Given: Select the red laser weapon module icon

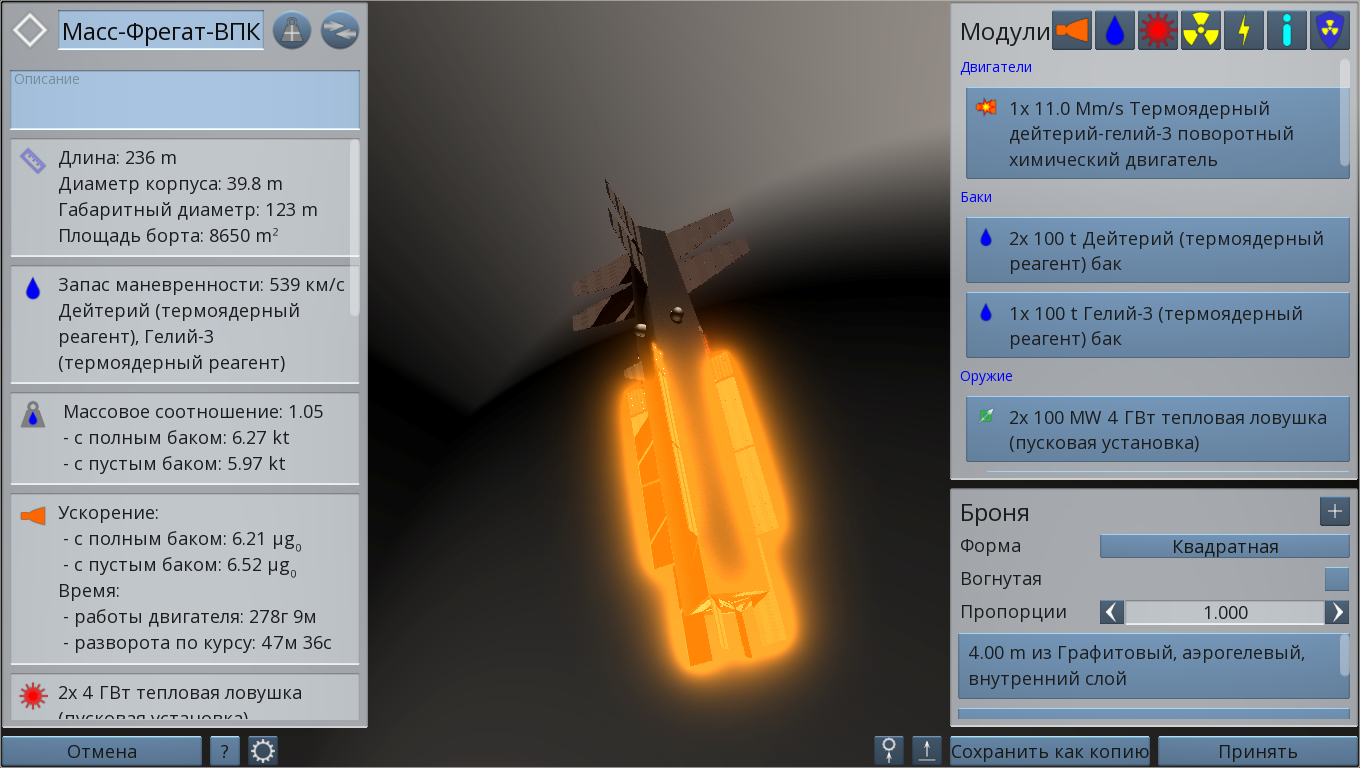Looking at the screenshot, I should pyautogui.click(x=1158, y=31).
